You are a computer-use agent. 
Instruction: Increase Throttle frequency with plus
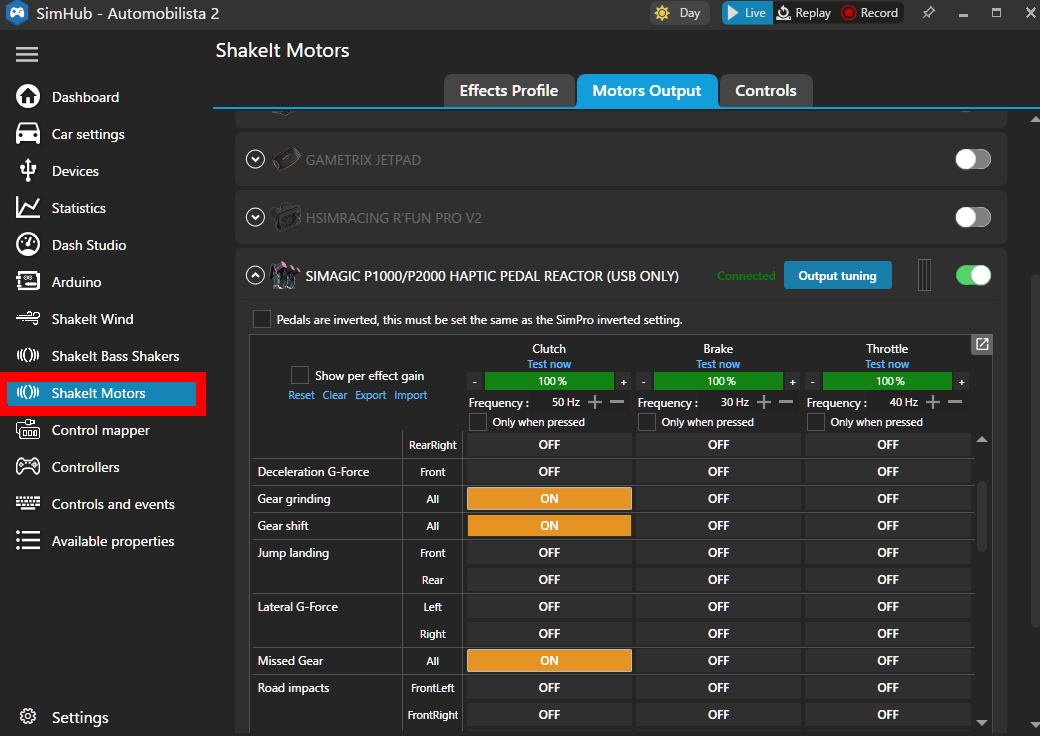click(933, 402)
